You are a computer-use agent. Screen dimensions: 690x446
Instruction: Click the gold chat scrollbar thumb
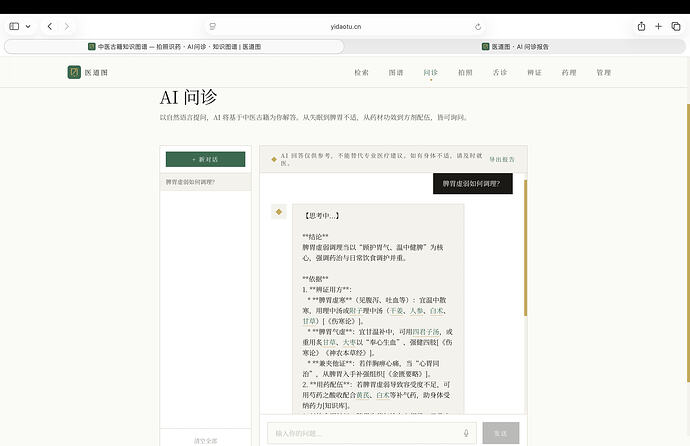525,248
